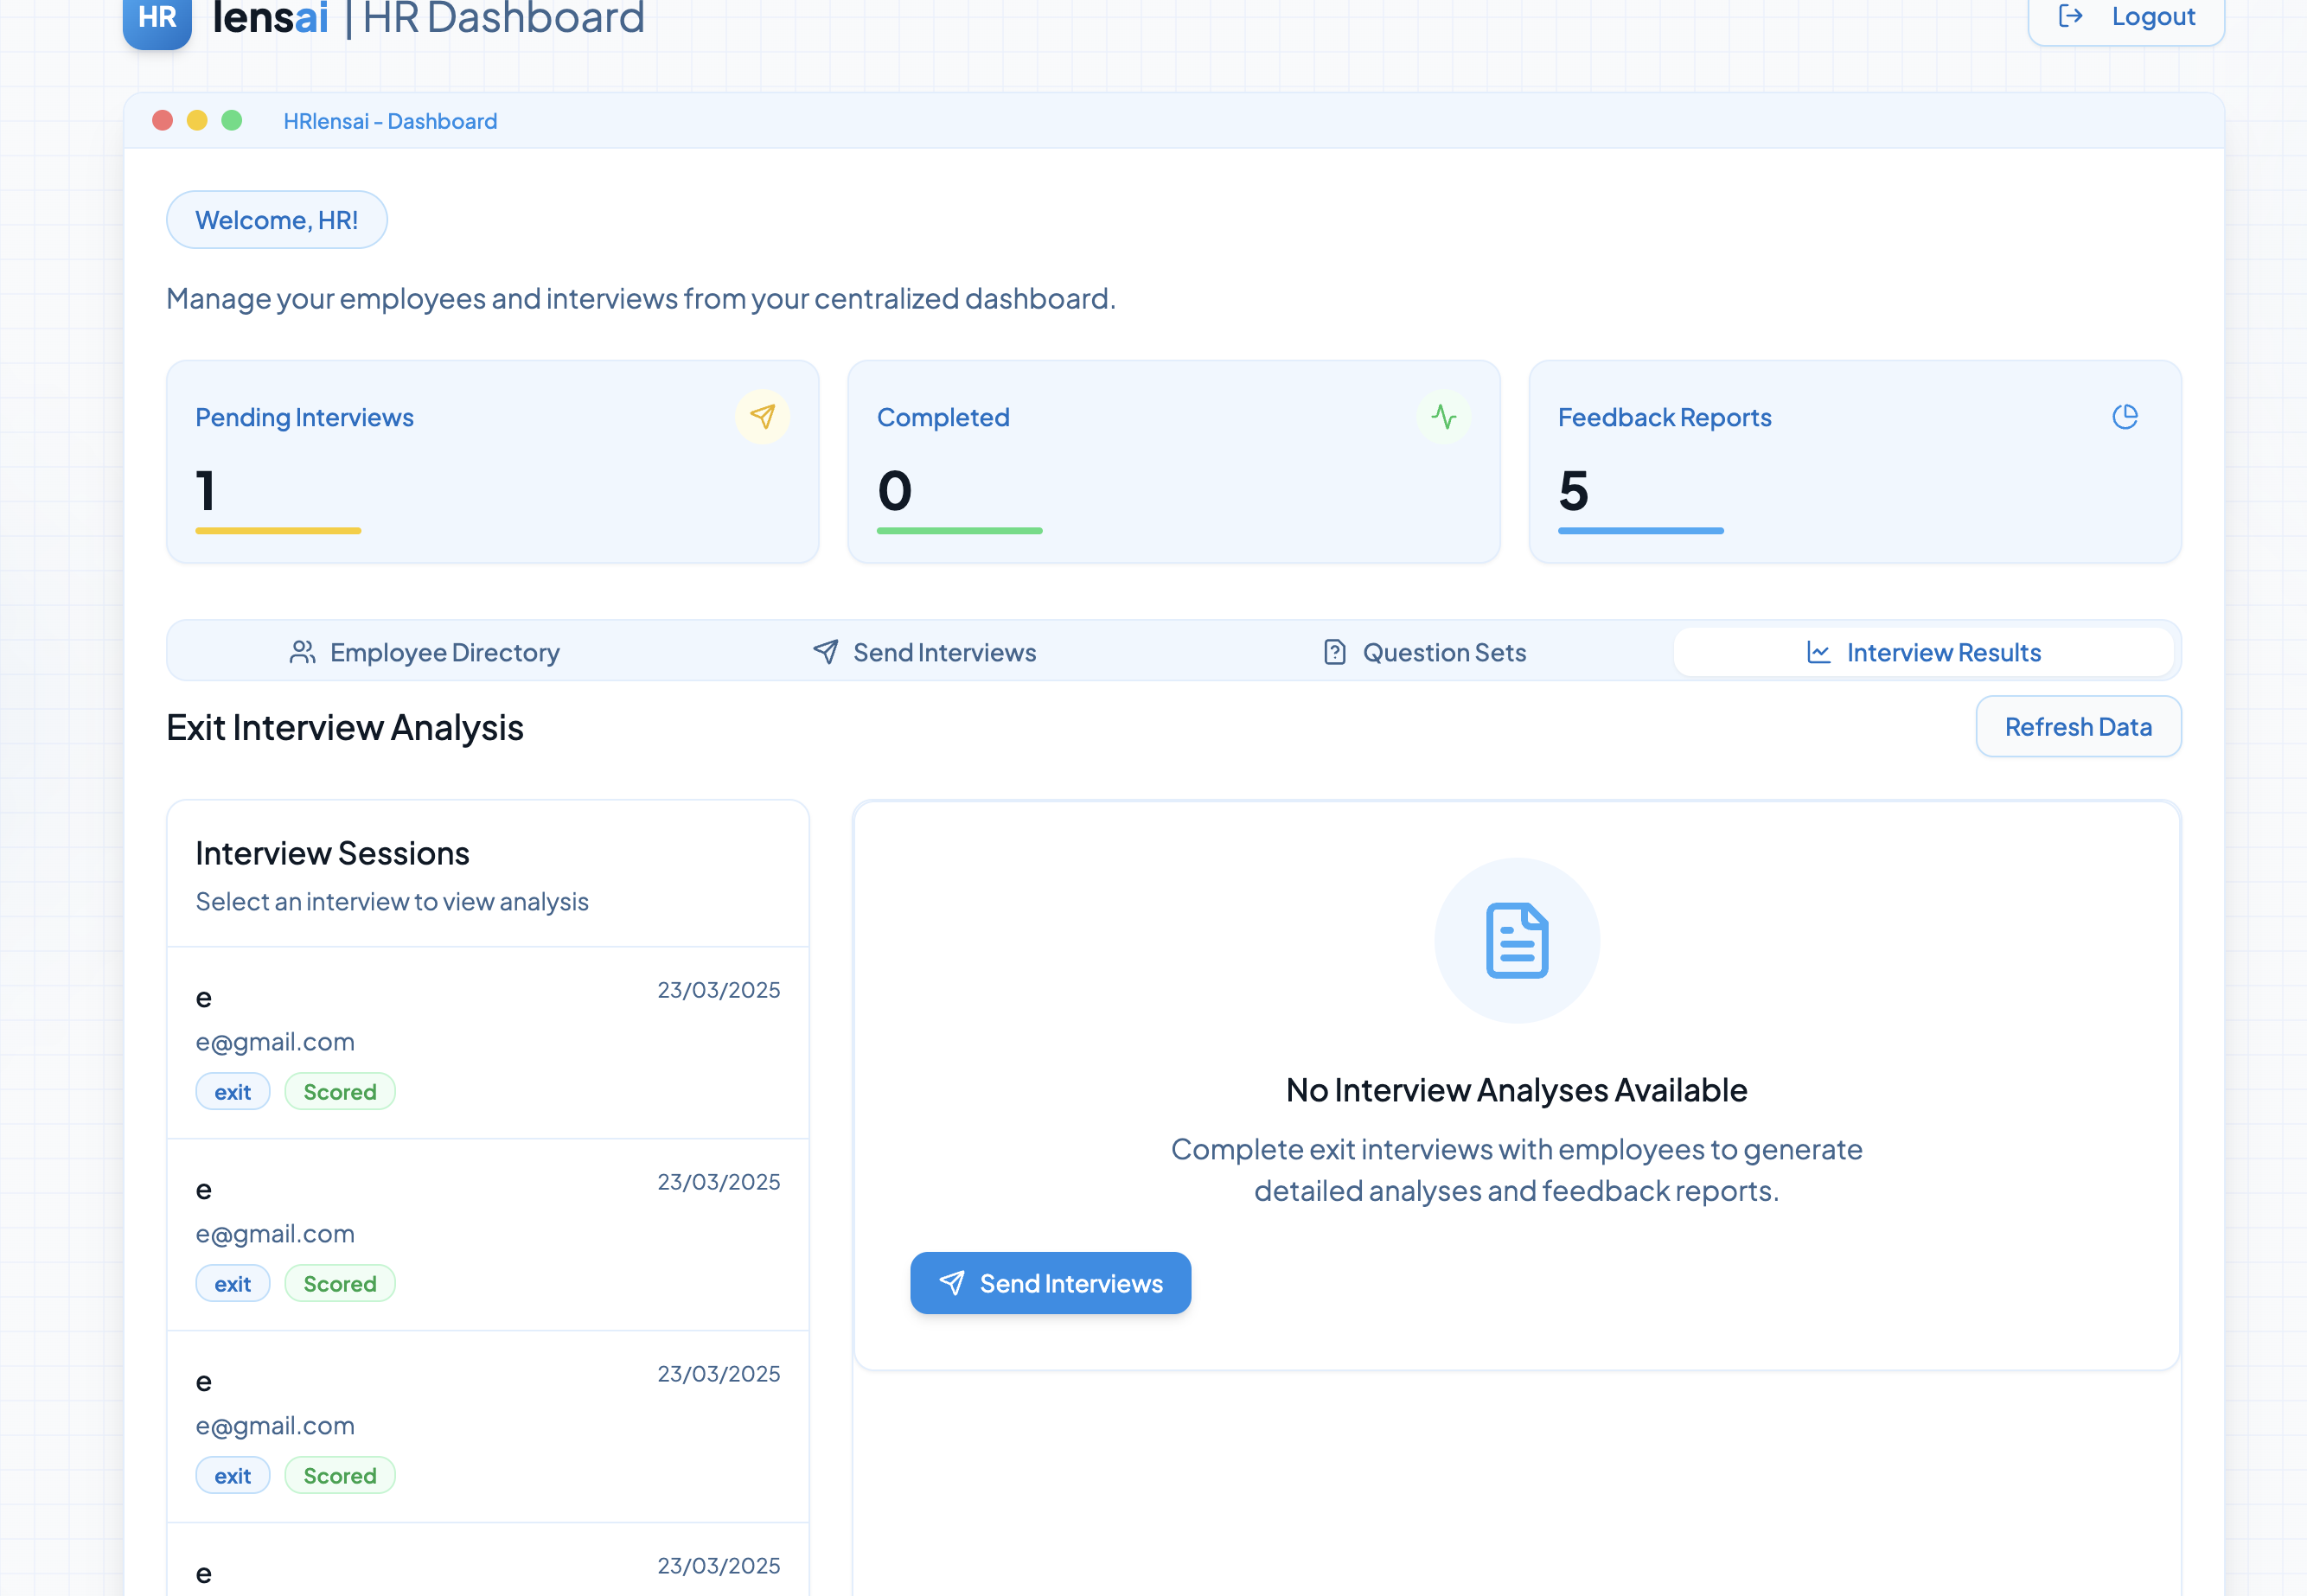The image size is (2307, 1596).
Task: Click 'No Interview Analyses Available' message
Action: 1516,1090
